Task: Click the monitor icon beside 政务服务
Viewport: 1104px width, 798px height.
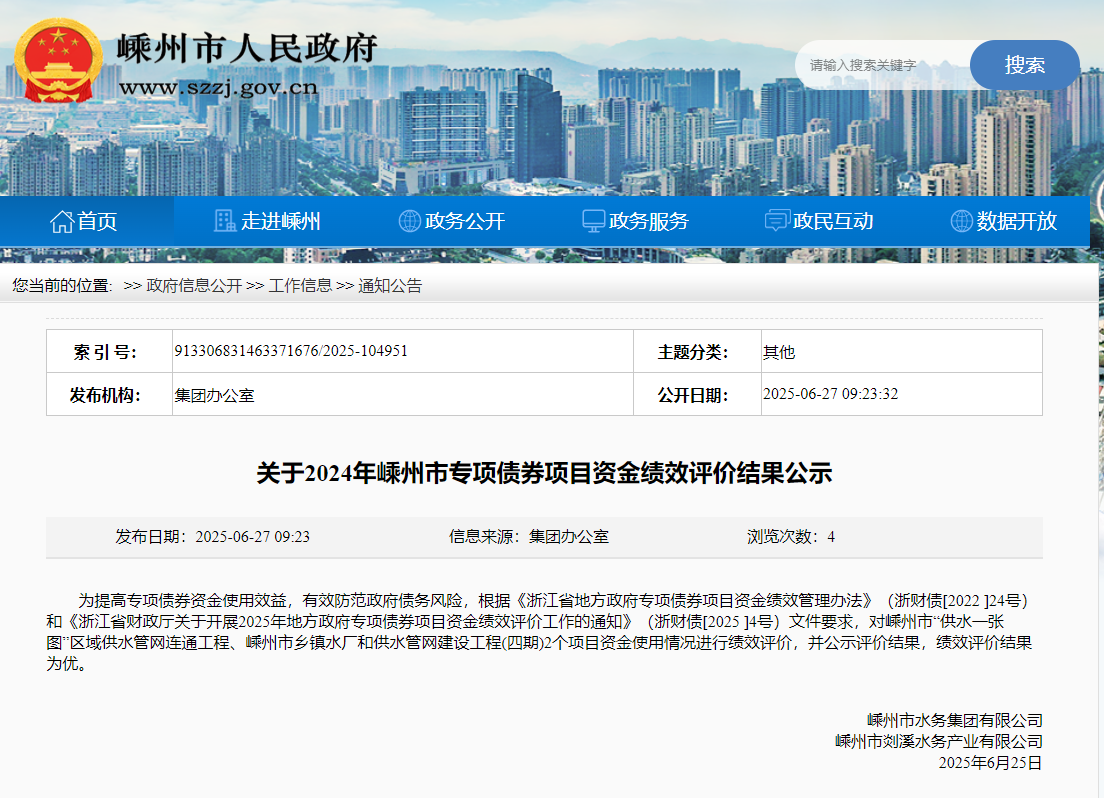Action: click(x=593, y=221)
